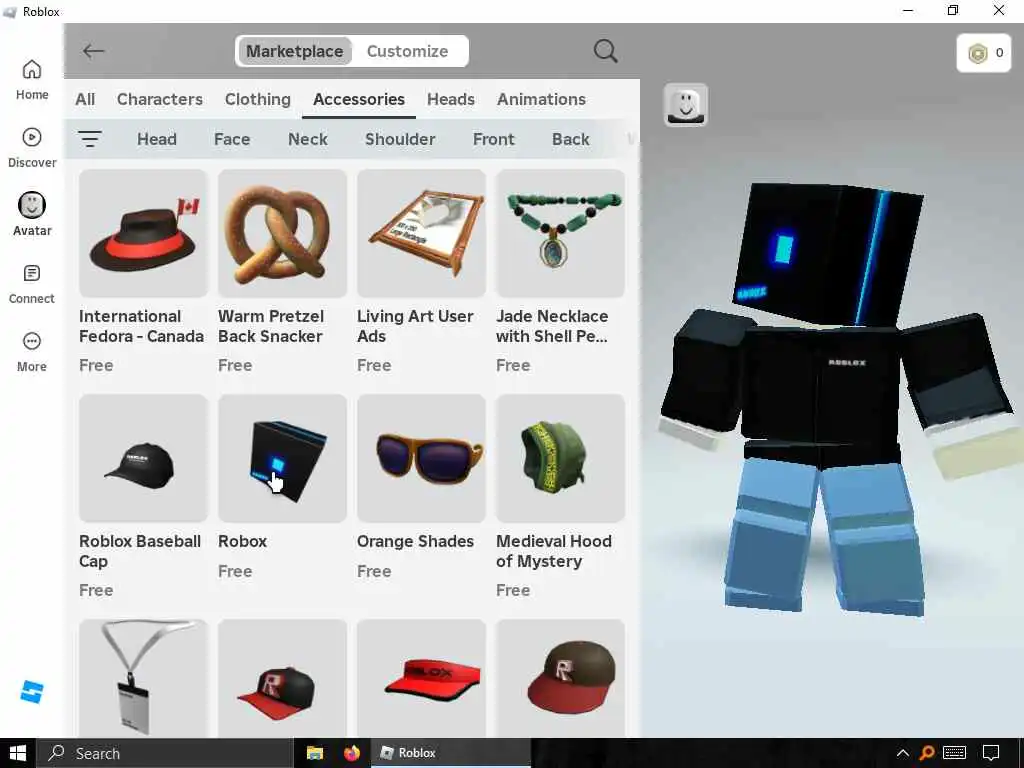Click the 'Orange Shades' item title
1024x768 pixels.
pos(415,541)
